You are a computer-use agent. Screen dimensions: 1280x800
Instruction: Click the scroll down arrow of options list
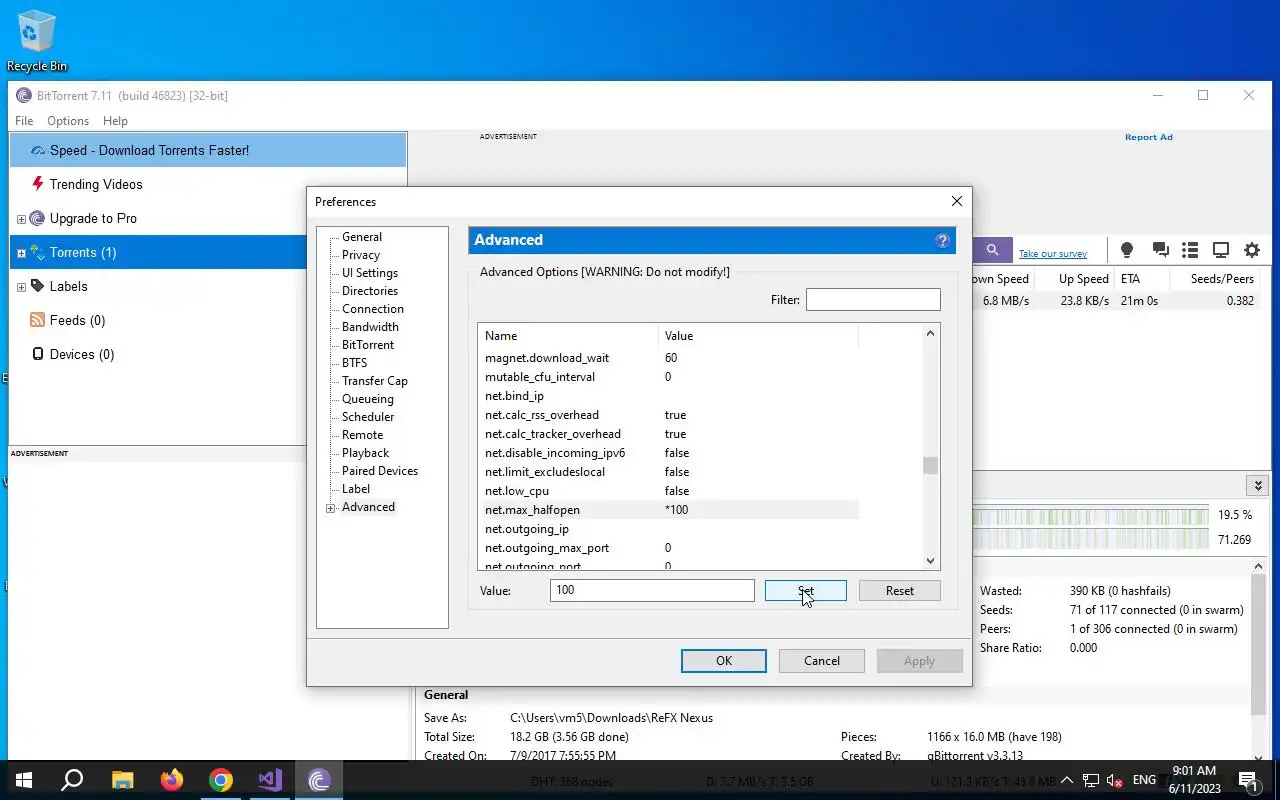click(930, 562)
